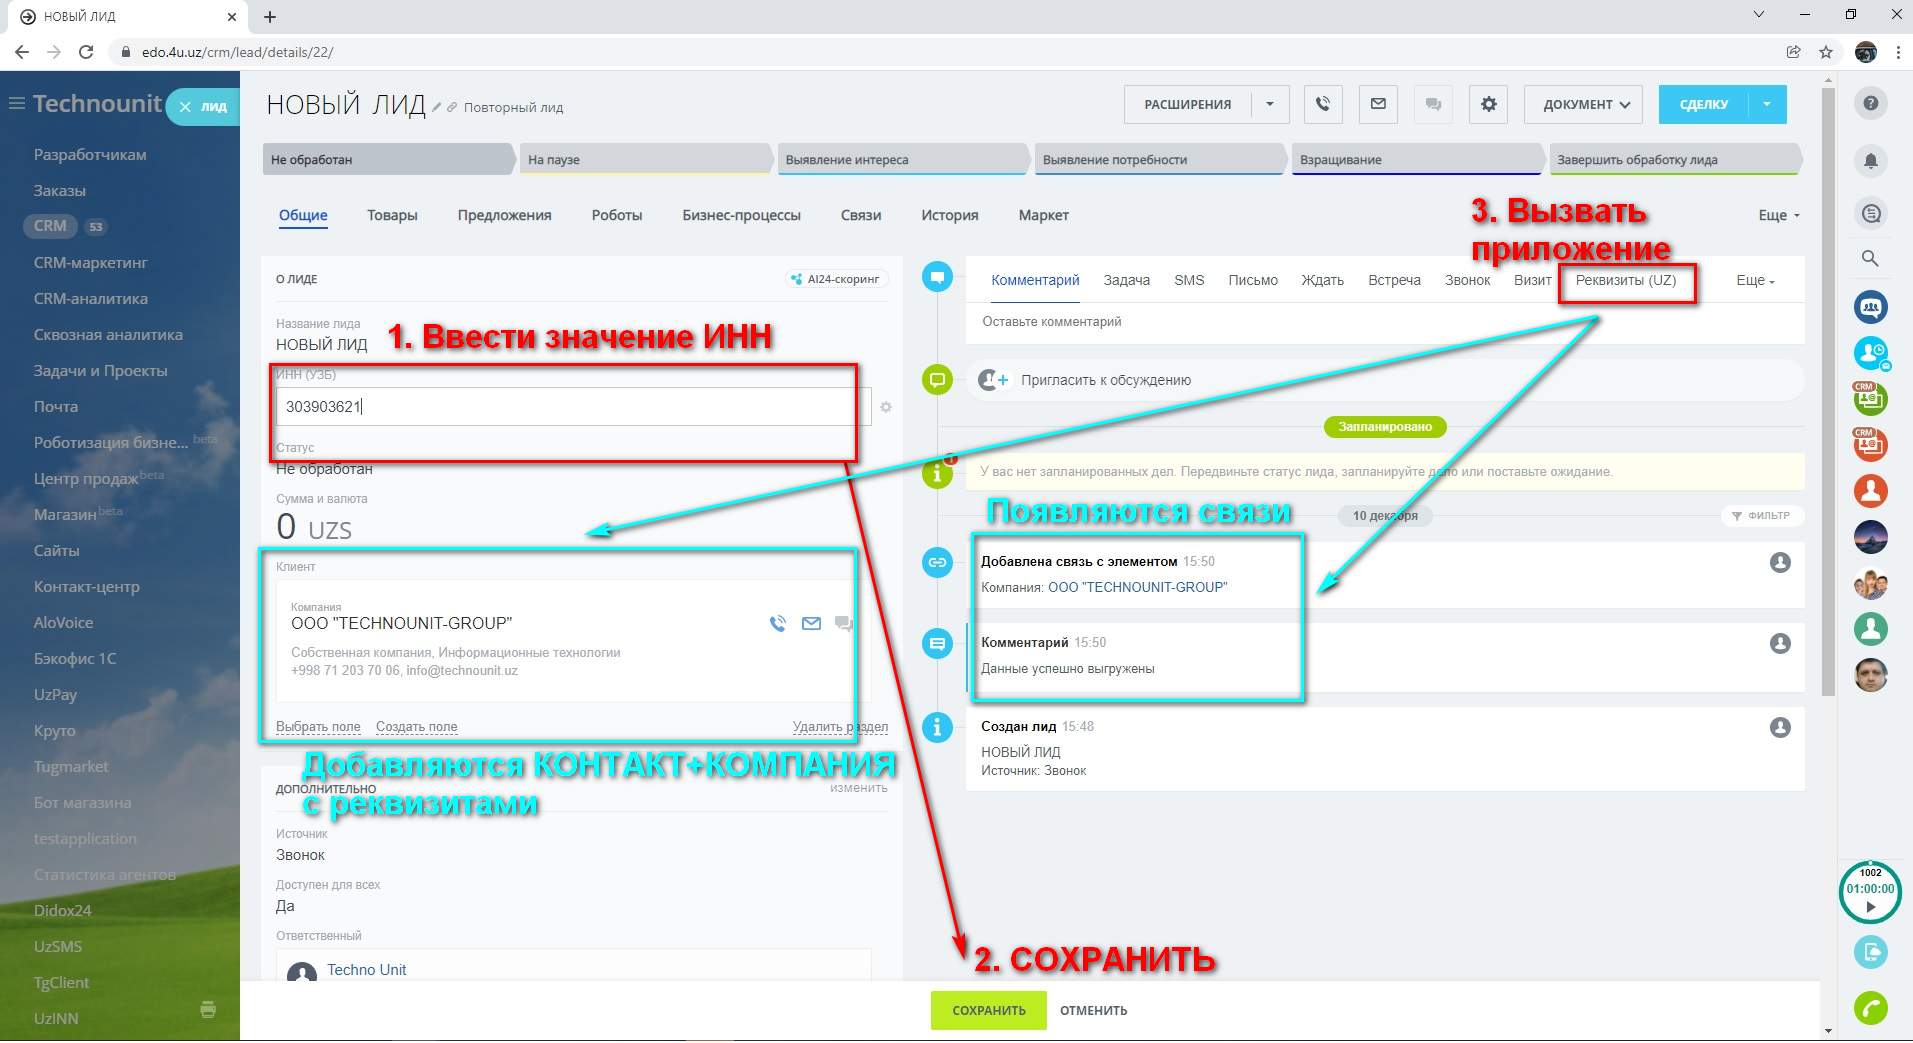Email company via envelope icon in client card
The image size is (1913, 1043).
click(x=811, y=624)
